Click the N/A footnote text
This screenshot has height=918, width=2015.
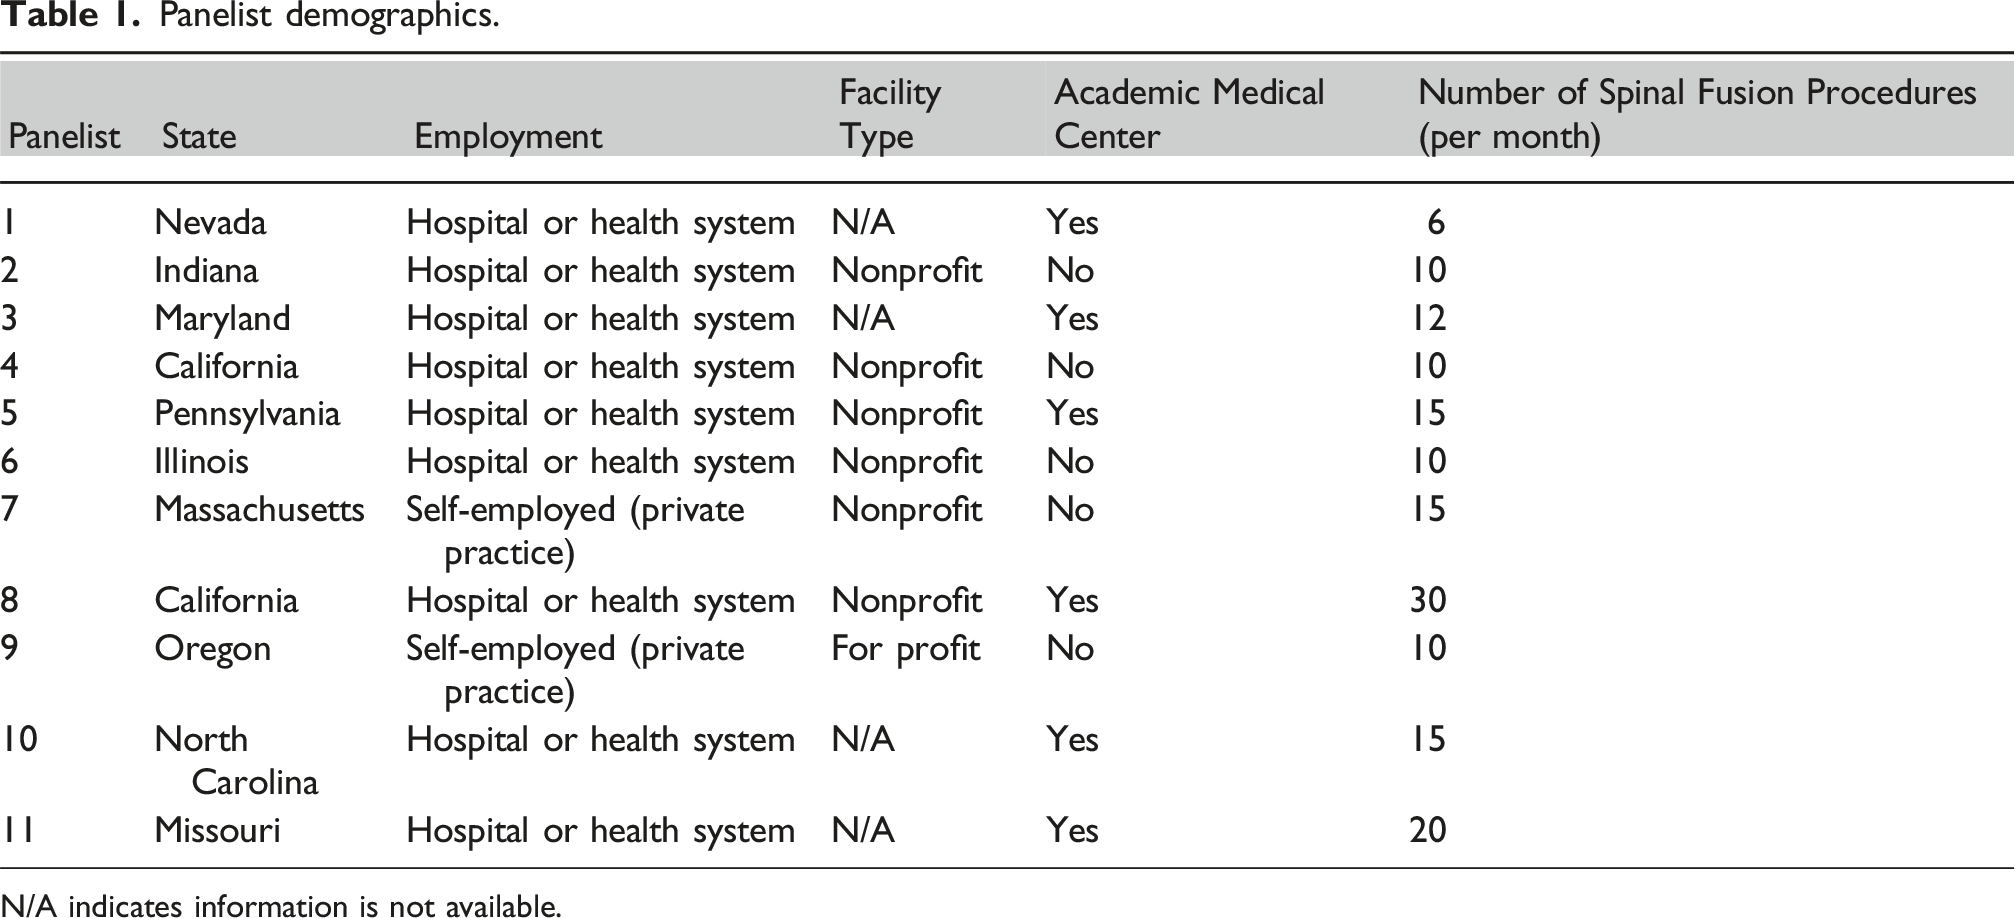[281, 905]
